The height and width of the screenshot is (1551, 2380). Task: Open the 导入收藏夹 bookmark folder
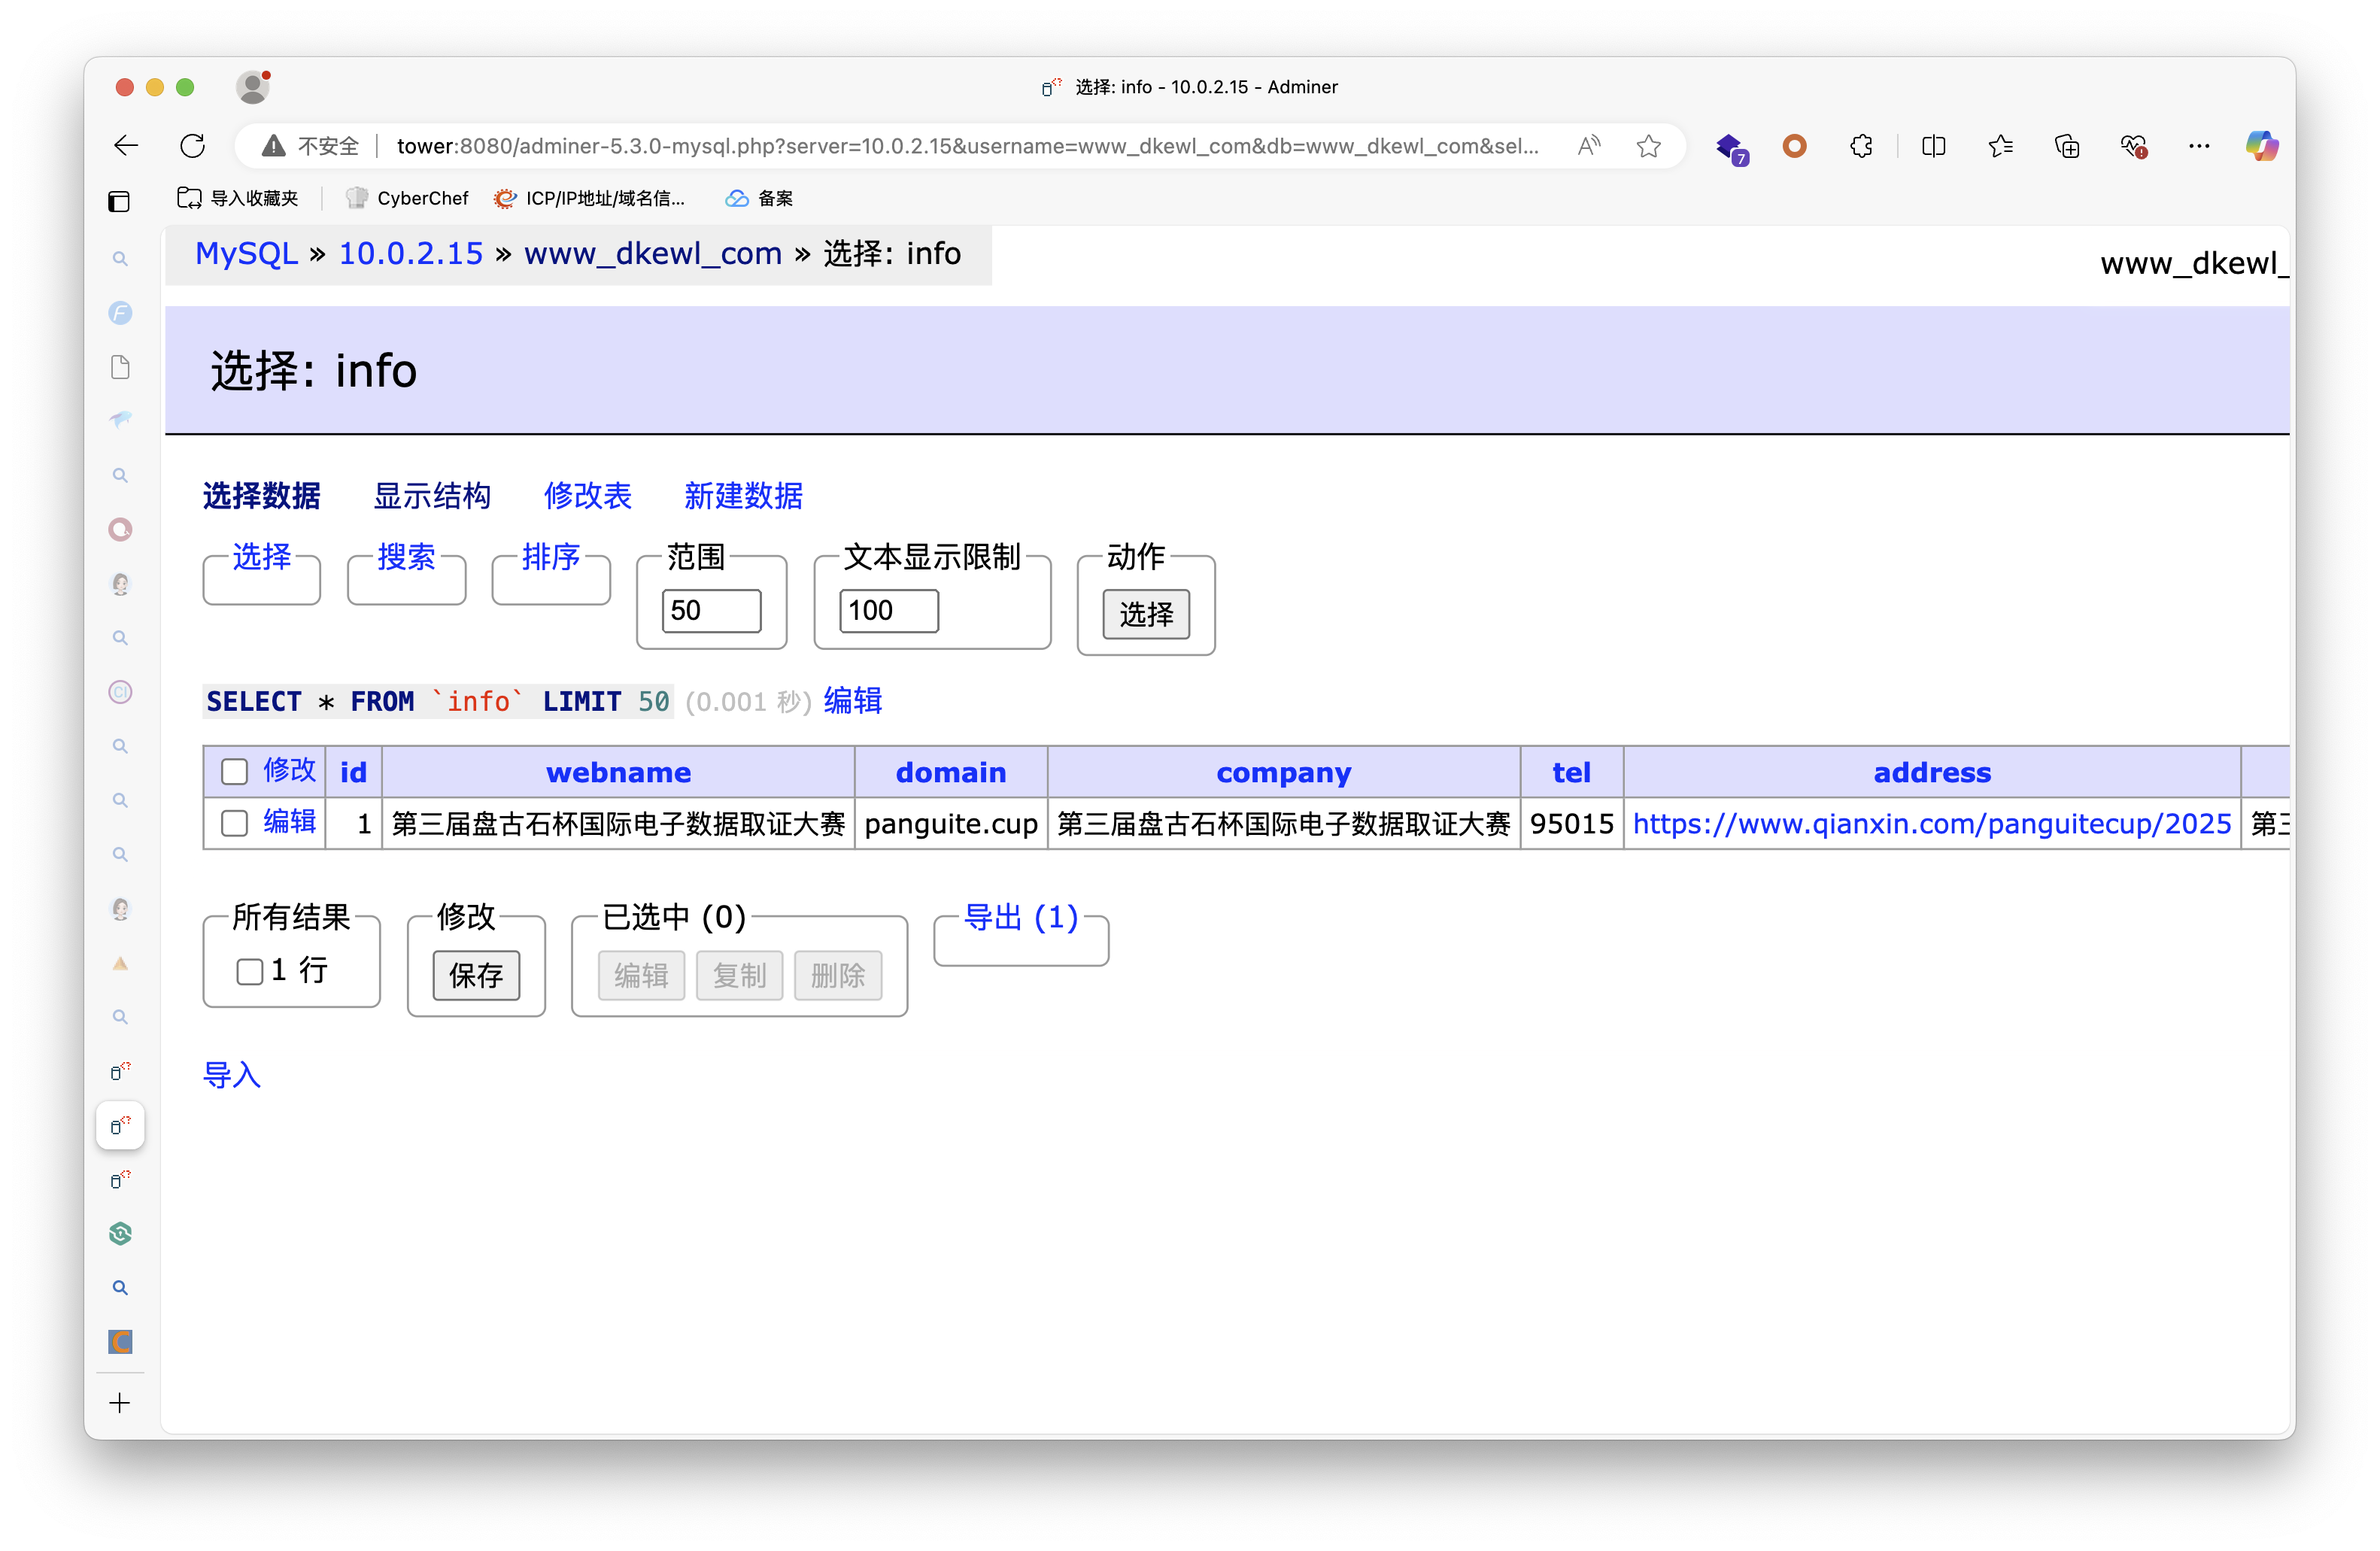237,198
